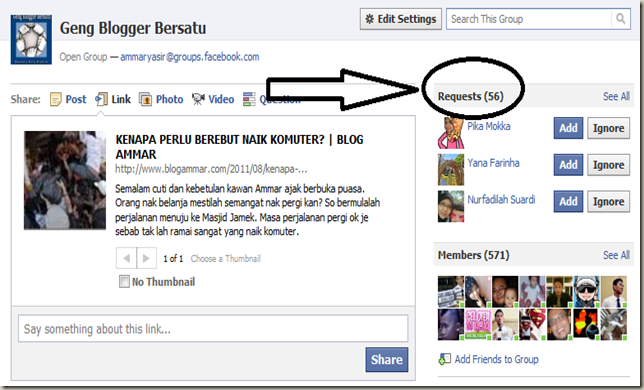Click the Share button
644x390 pixels.
386,360
